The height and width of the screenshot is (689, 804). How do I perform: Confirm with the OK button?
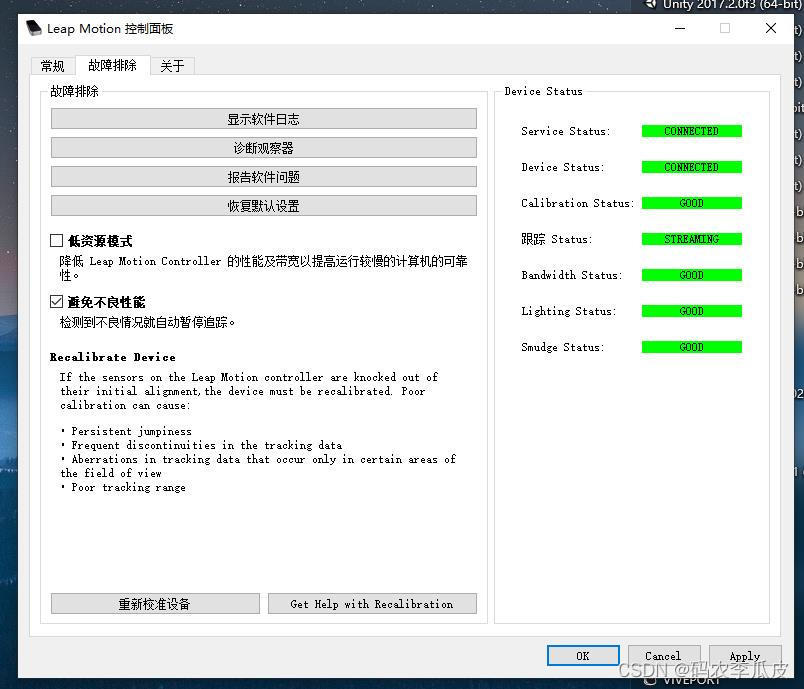583,655
